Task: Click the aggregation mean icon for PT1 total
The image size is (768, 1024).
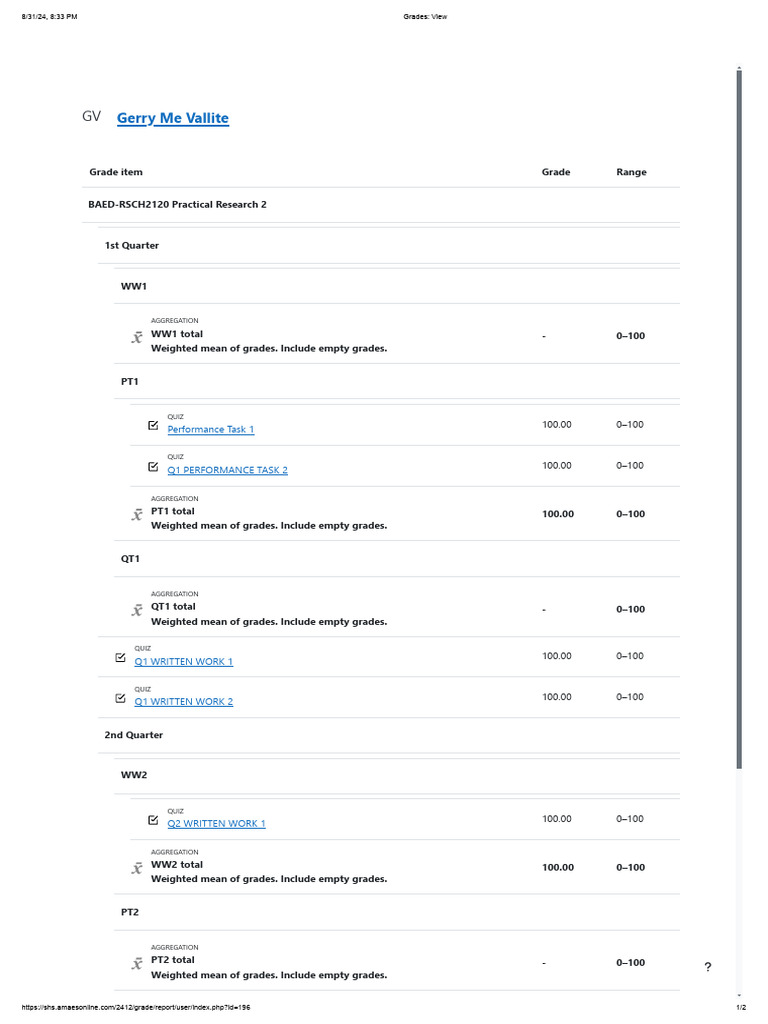Action: tap(136, 515)
